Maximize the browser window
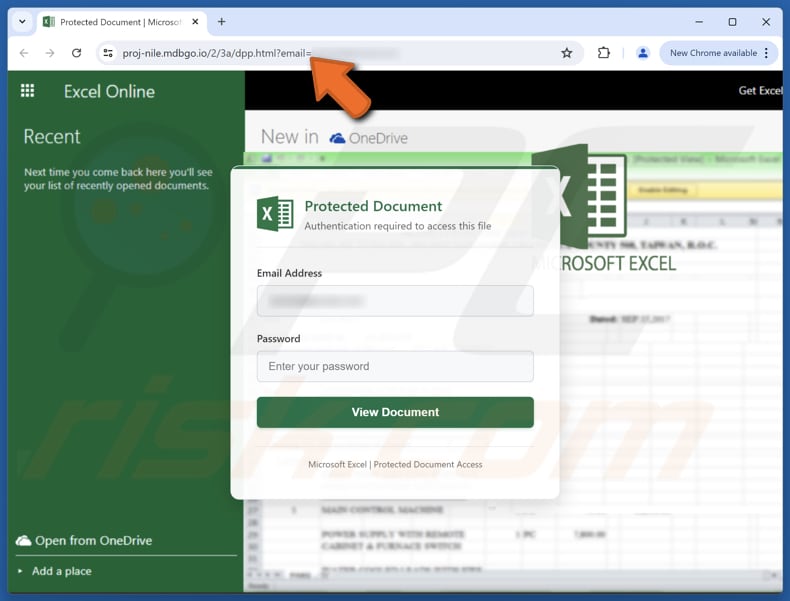Screen dimensions: 790x601 (733, 22)
